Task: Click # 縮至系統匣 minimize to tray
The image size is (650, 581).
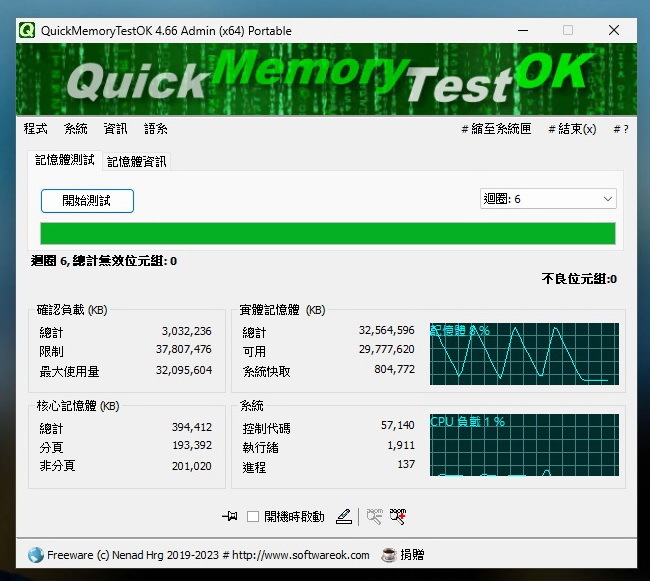Action: [x=496, y=129]
